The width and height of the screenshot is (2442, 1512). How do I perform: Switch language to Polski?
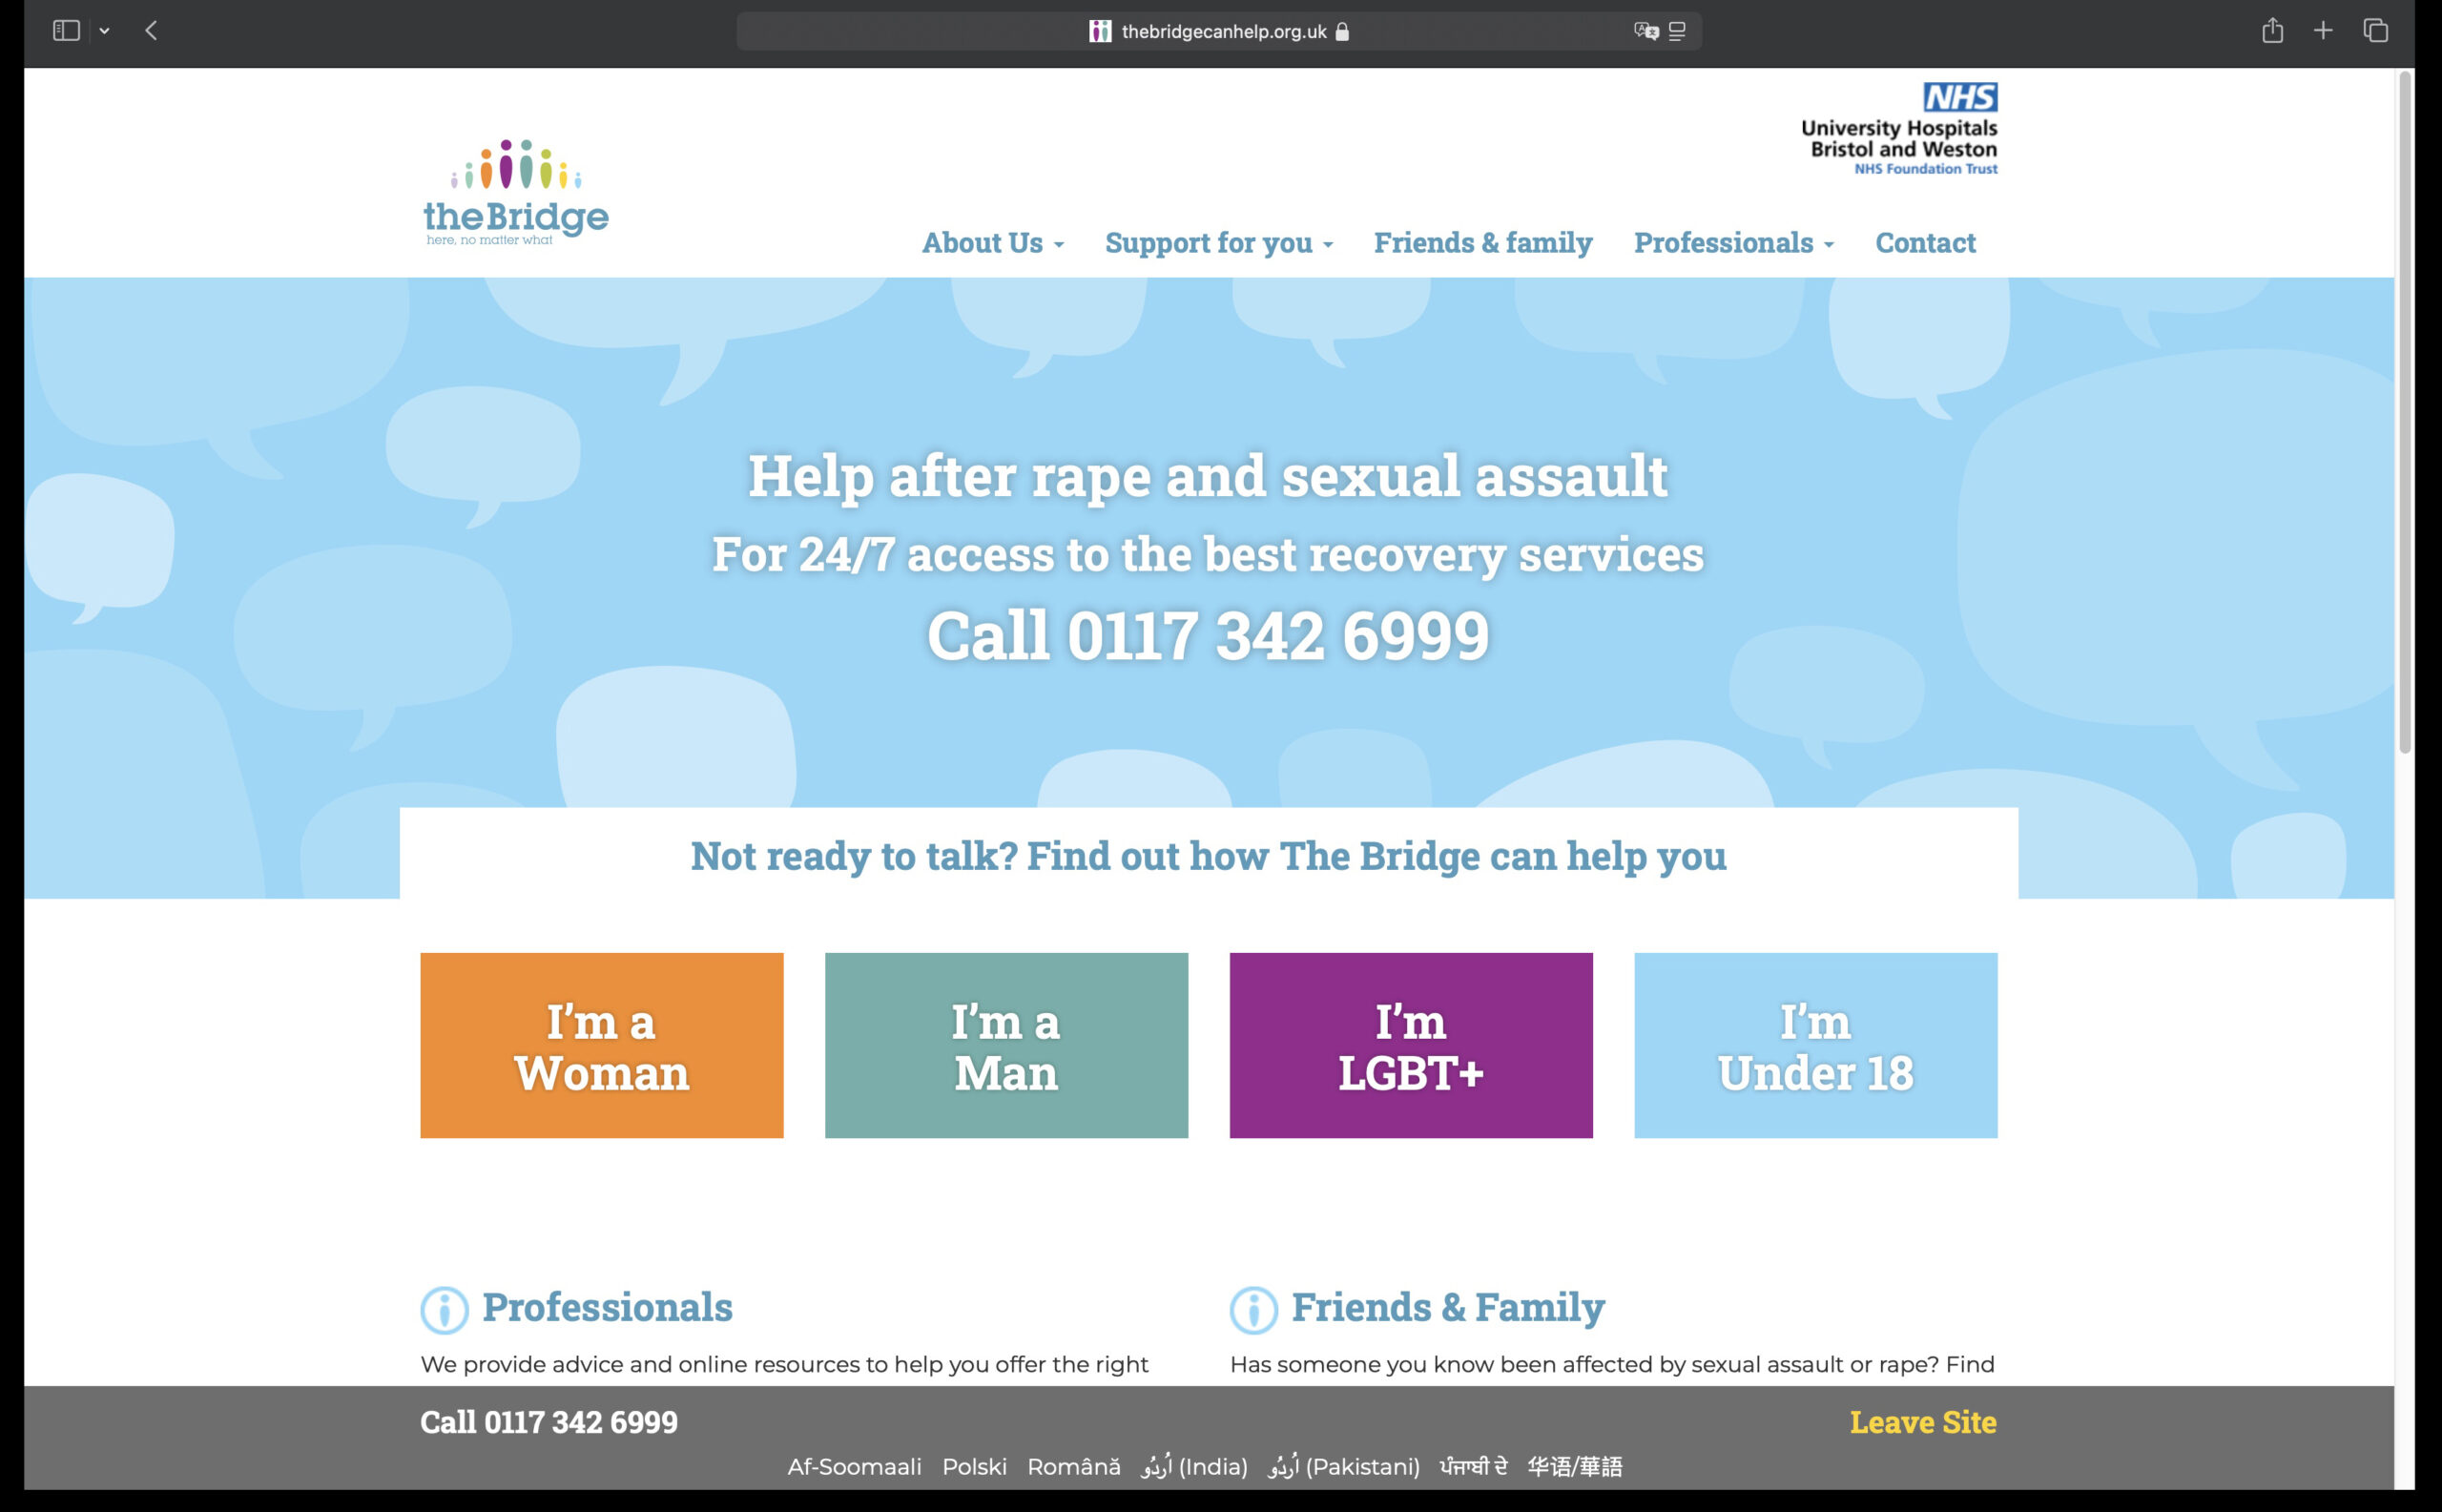974,1467
